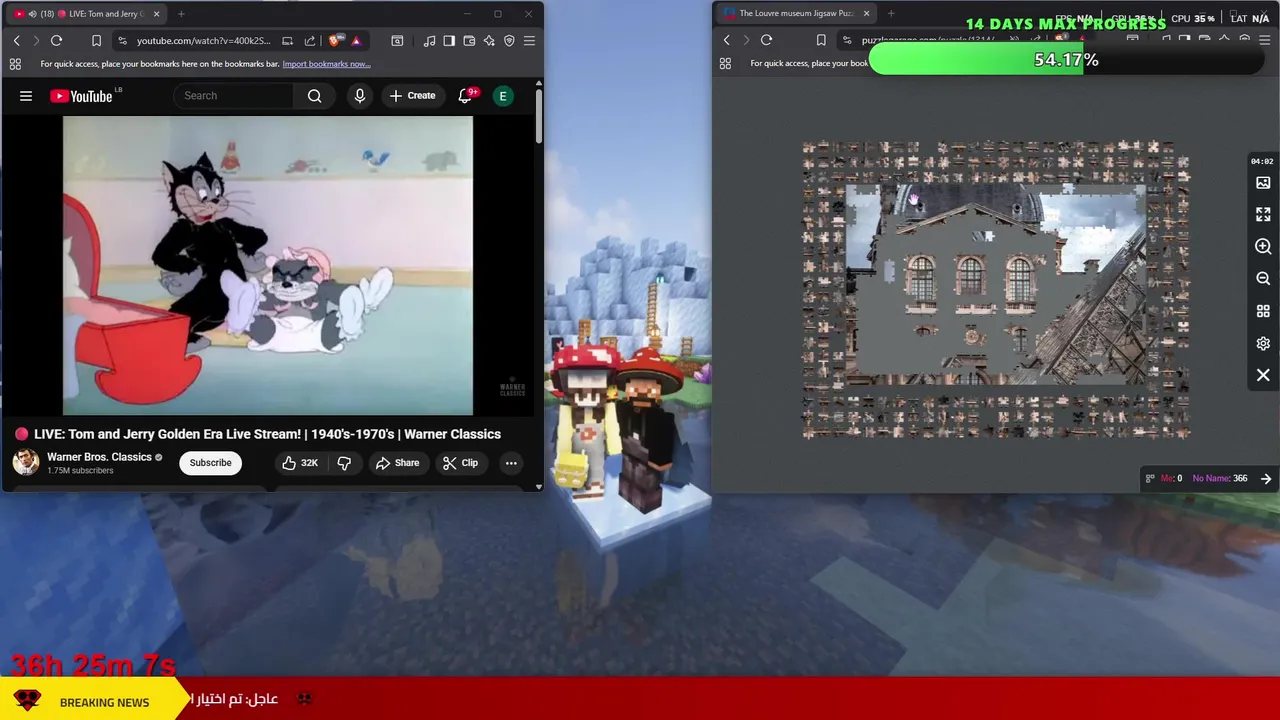Toggle puzzle fullscreen mode
1280x720 pixels.
click(x=1263, y=215)
